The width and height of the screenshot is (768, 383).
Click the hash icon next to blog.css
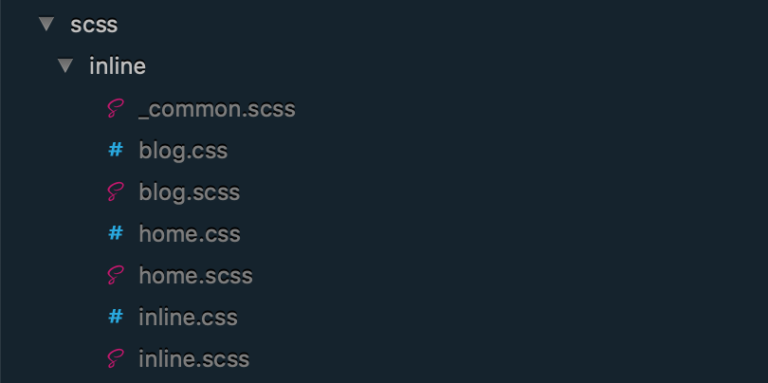(x=116, y=150)
